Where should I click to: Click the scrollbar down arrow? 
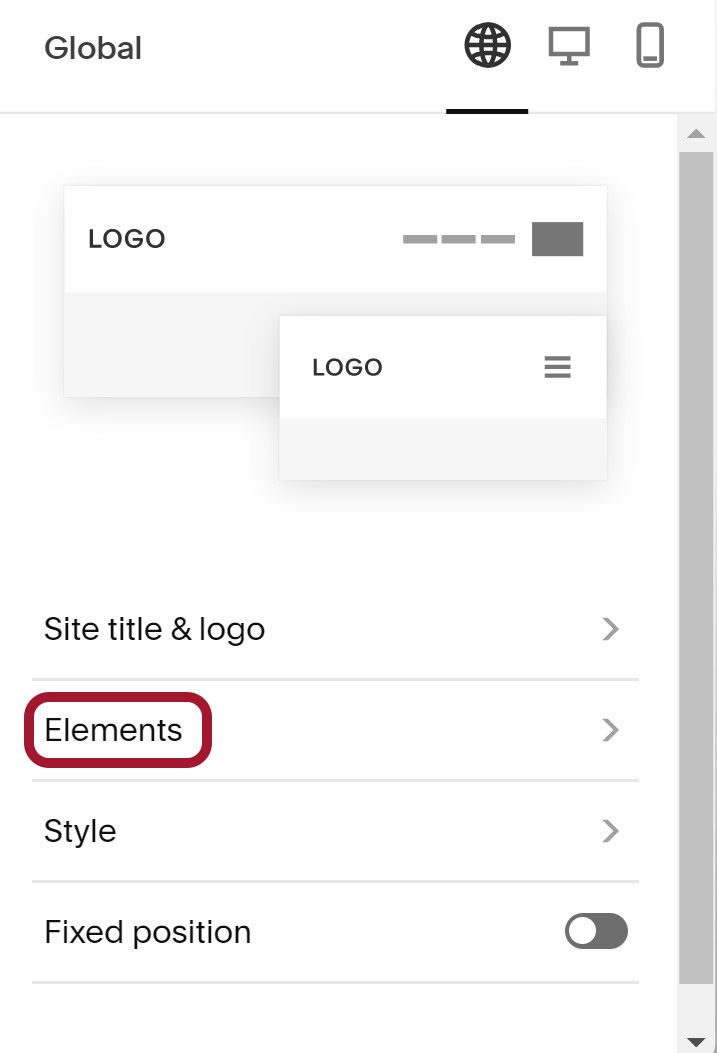696,1042
